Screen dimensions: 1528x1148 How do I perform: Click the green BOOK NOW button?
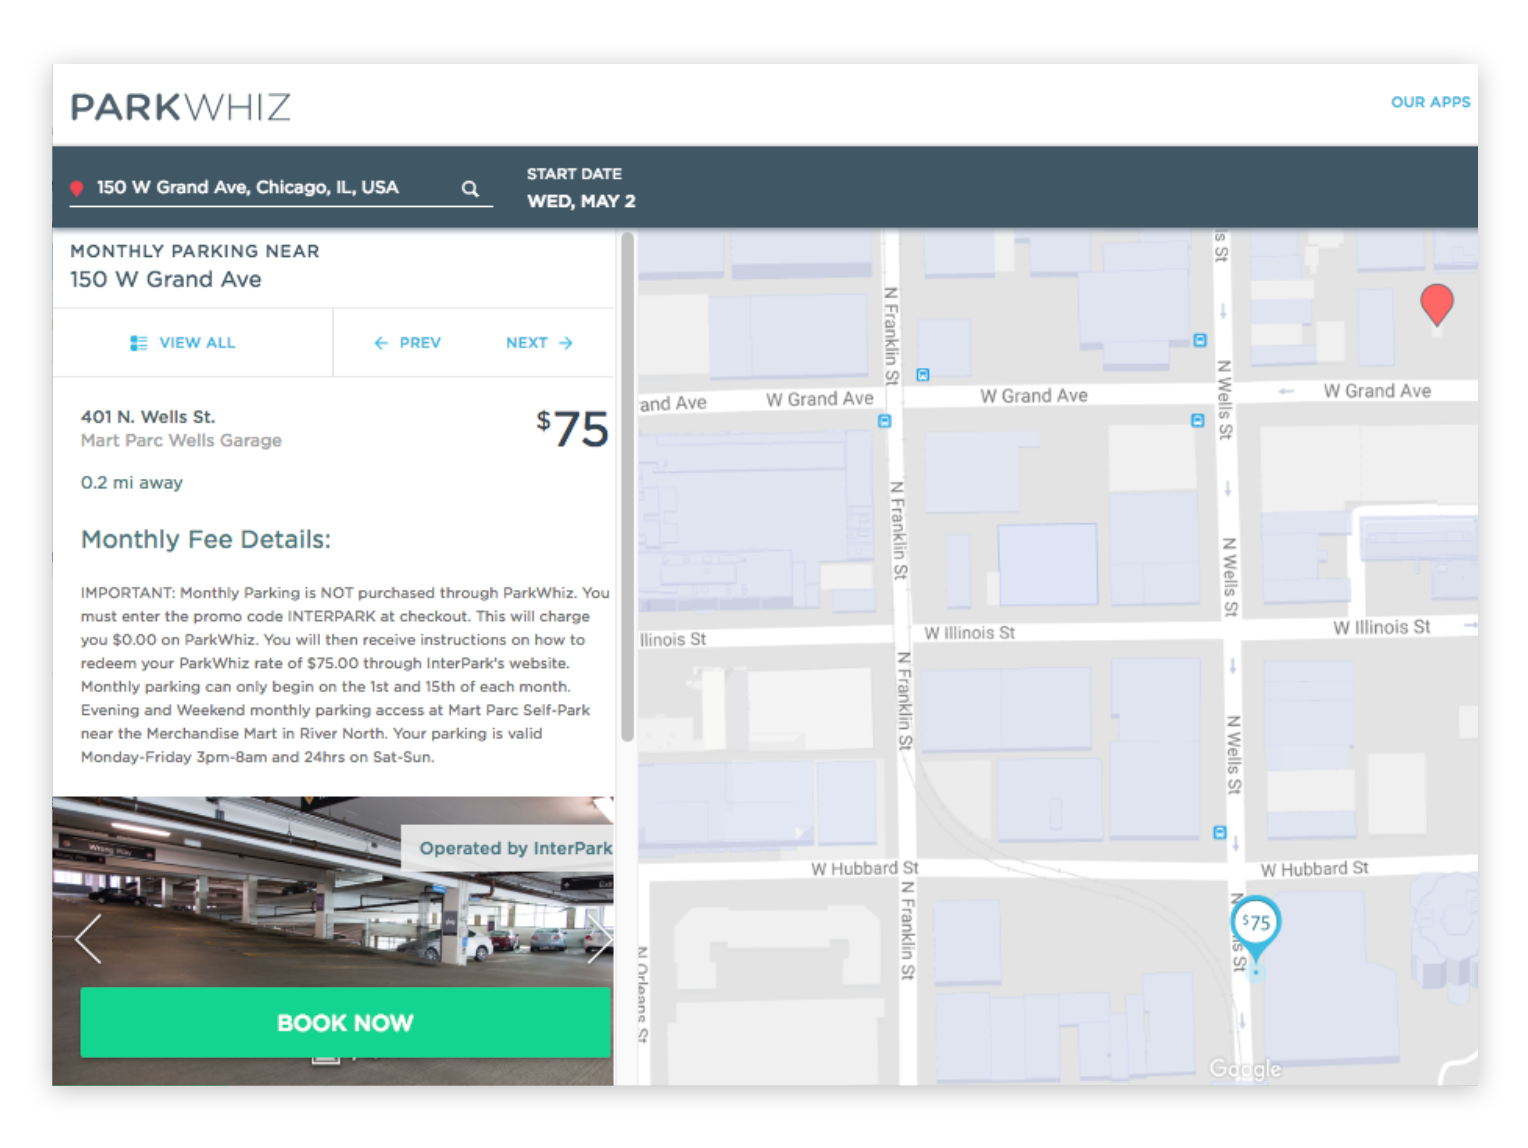point(345,1023)
